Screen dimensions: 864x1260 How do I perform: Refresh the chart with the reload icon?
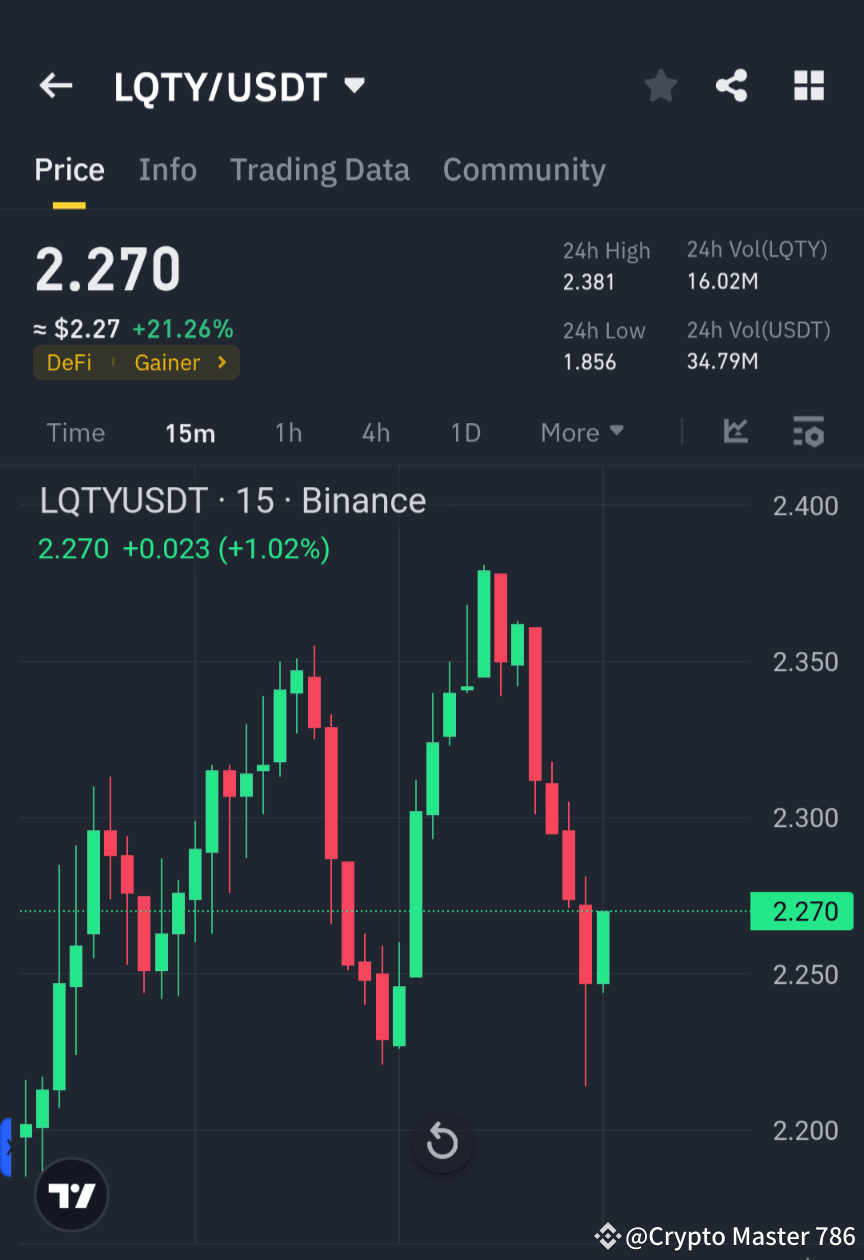[x=441, y=1141]
